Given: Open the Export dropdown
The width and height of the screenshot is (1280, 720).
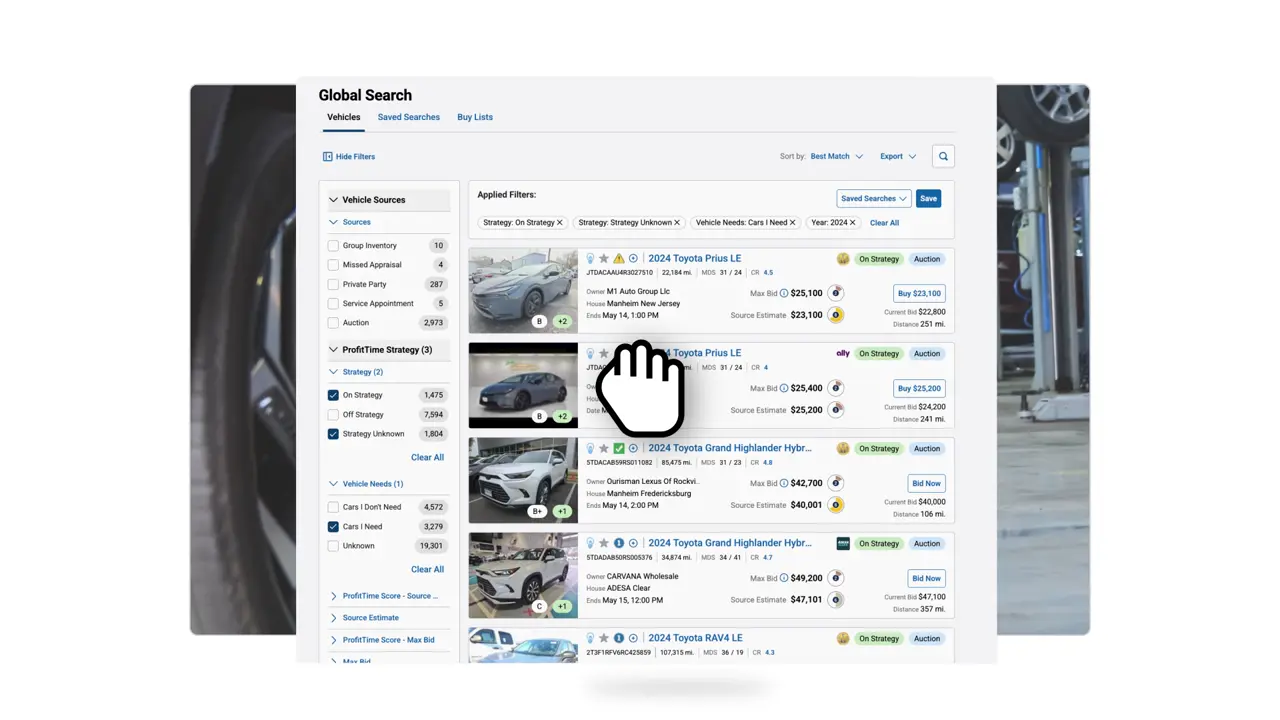Looking at the screenshot, I should click(x=898, y=157).
